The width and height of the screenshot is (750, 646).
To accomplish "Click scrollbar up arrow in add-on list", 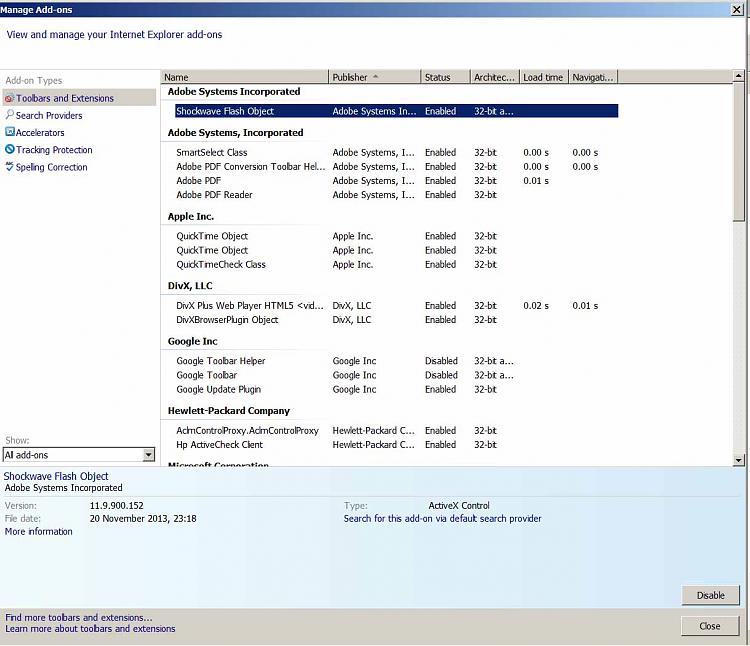I will [x=739, y=76].
